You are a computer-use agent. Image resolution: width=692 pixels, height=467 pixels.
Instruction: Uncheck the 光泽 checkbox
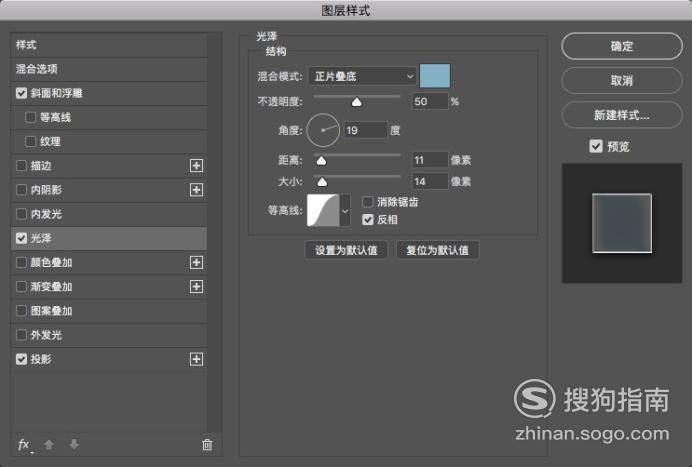tap(21, 238)
